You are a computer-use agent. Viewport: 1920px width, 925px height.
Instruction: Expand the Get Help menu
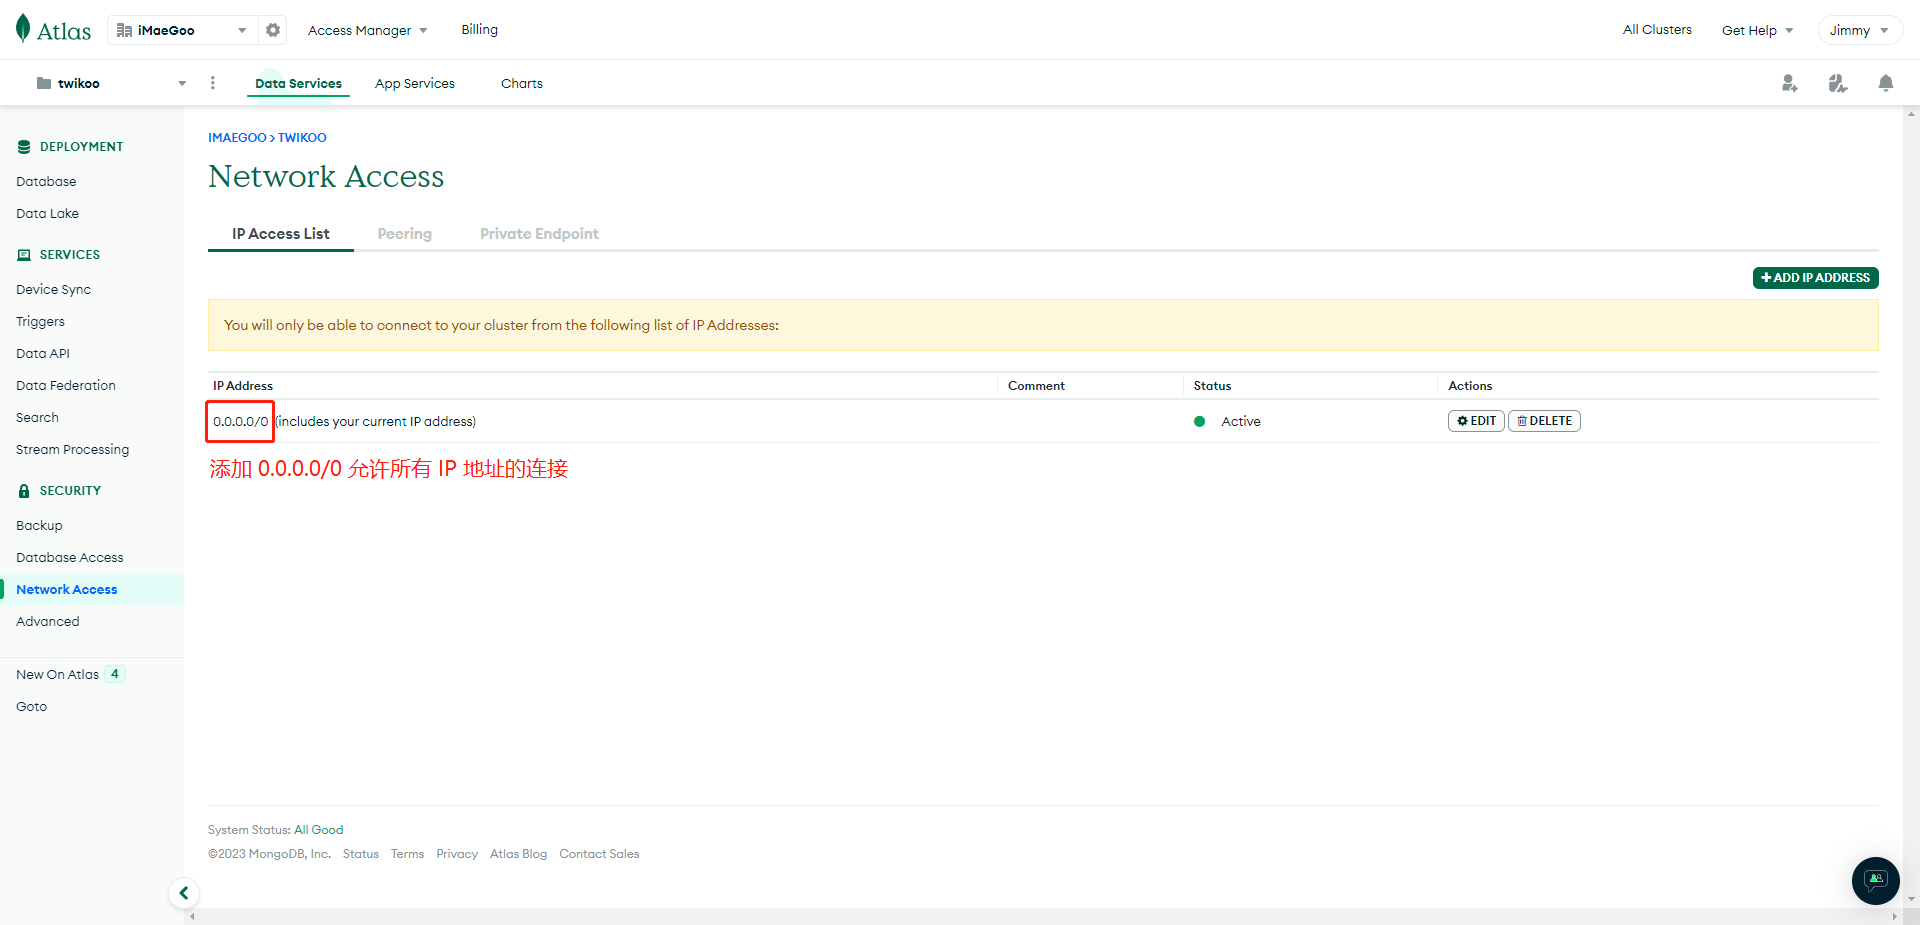(x=1757, y=30)
